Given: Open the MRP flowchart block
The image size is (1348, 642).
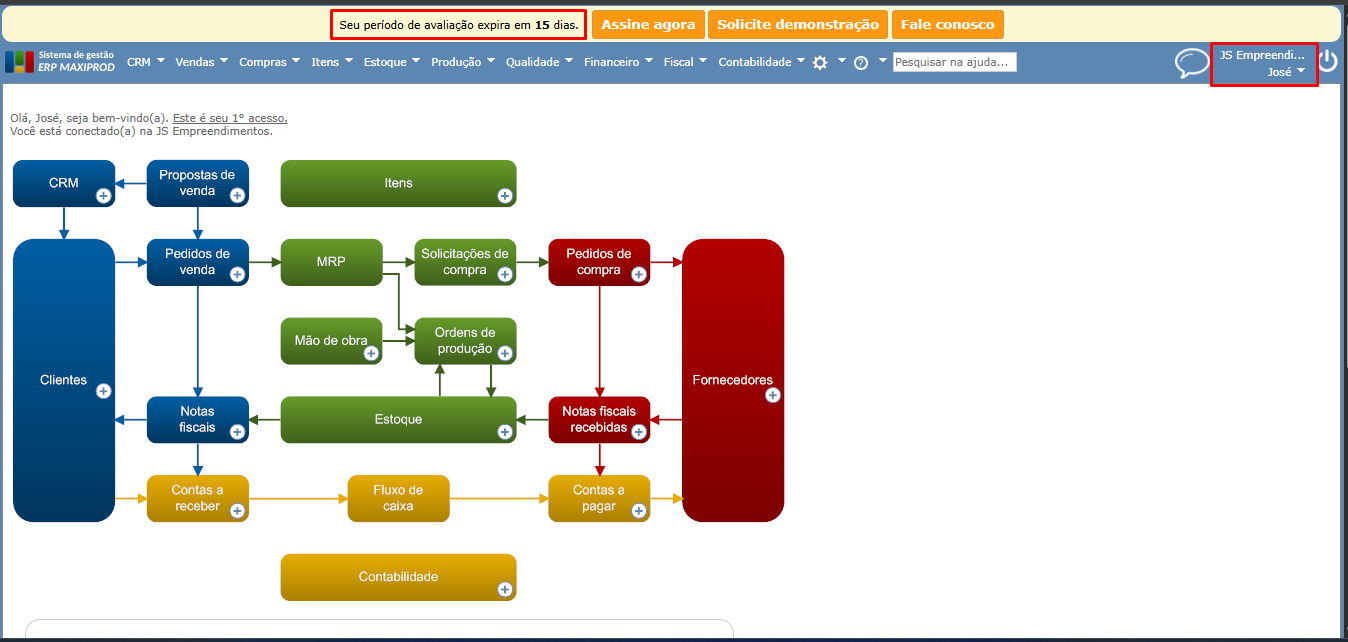Looking at the screenshot, I should (331, 262).
